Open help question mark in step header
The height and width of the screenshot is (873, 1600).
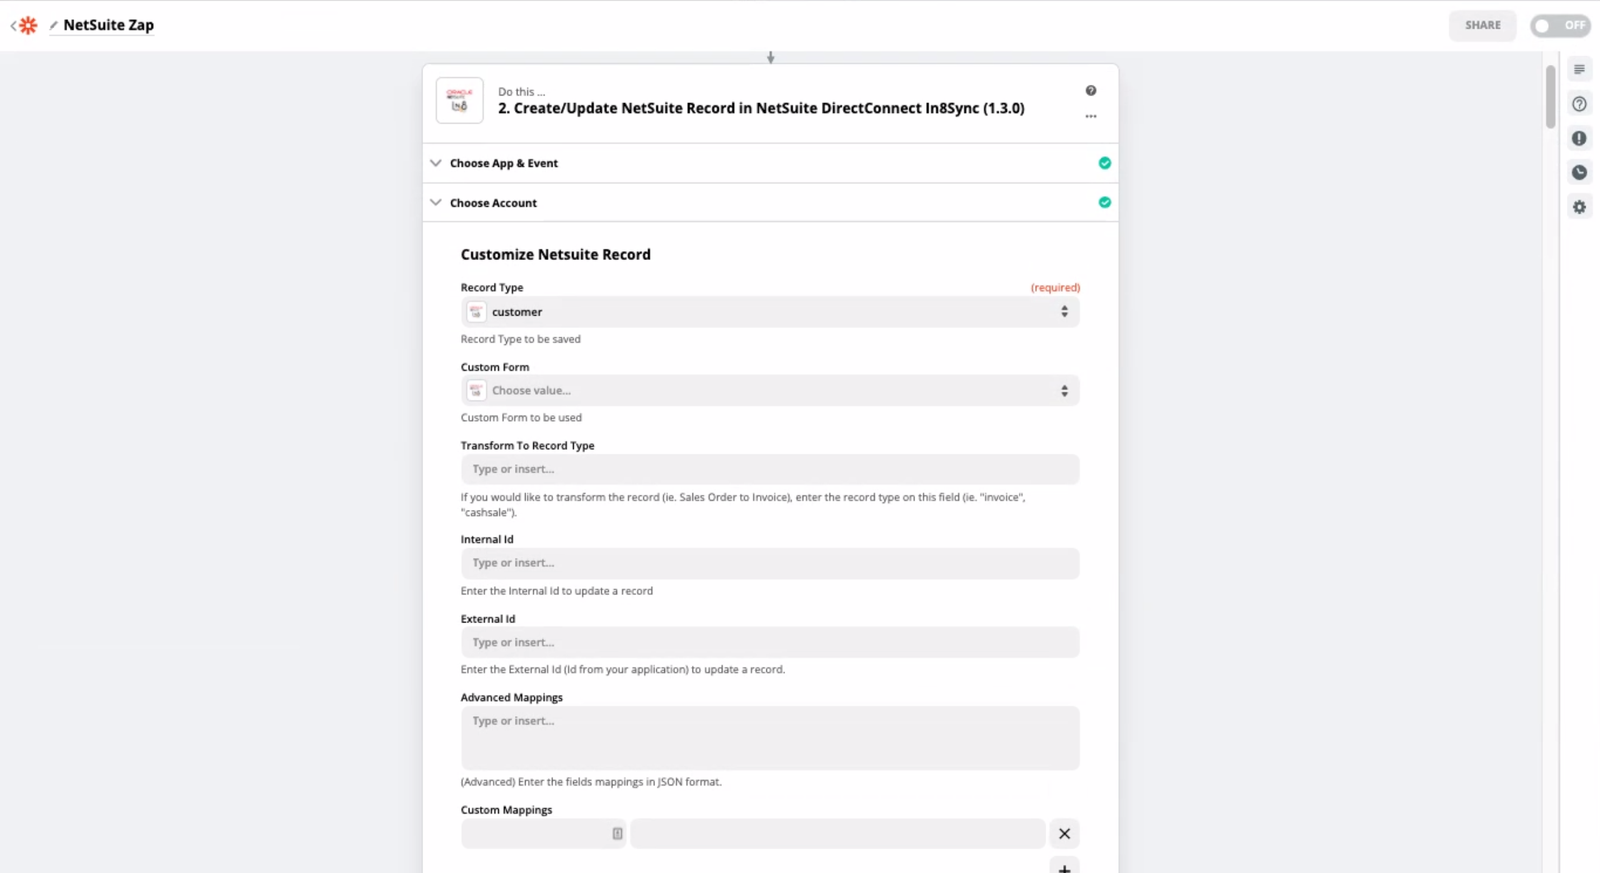pyautogui.click(x=1091, y=91)
